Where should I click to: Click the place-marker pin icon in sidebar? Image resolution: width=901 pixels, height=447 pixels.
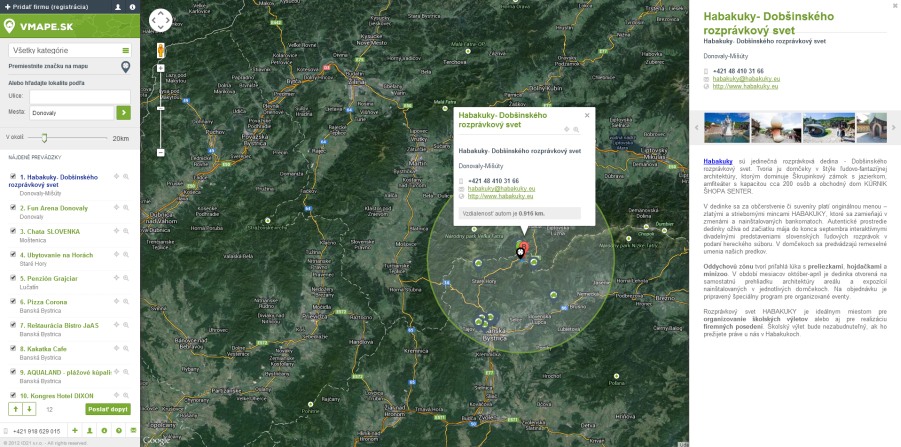125,67
